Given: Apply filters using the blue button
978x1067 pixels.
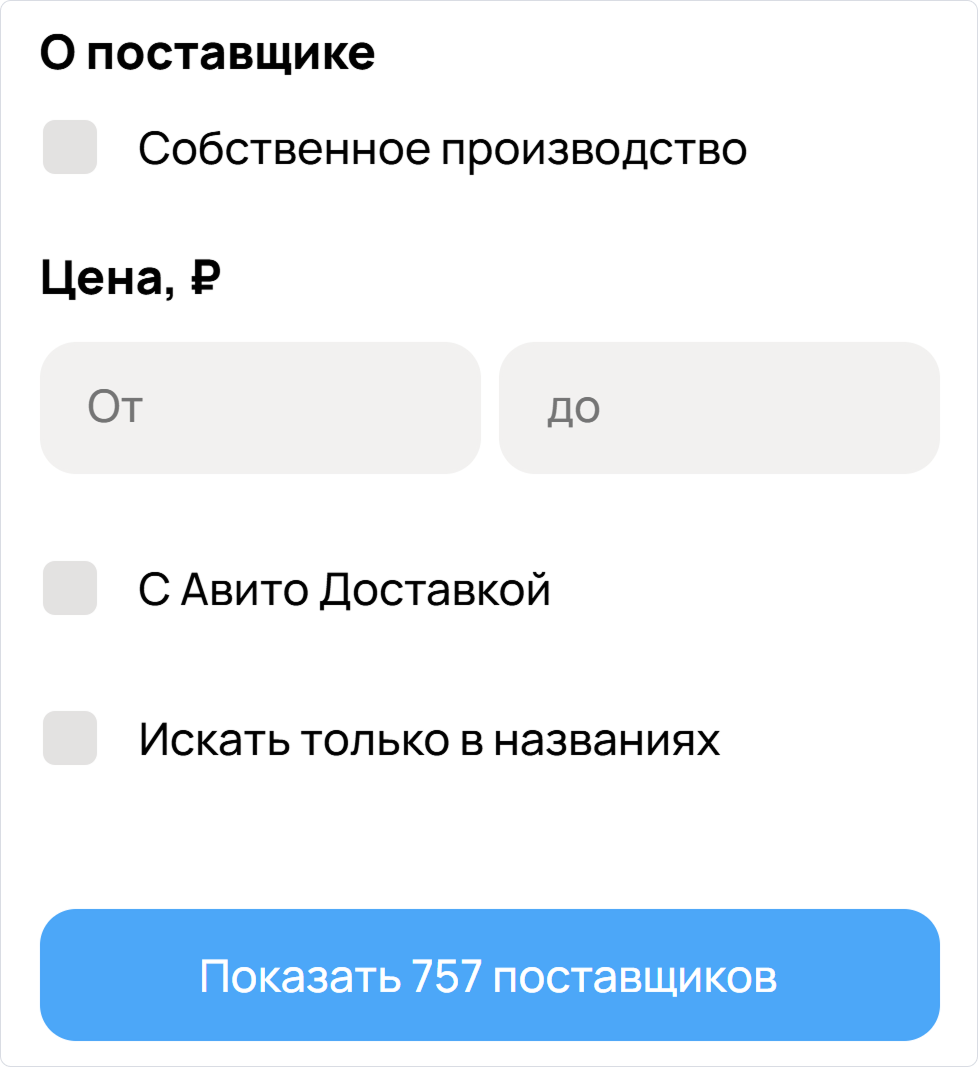Looking at the screenshot, I should (489, 976).
